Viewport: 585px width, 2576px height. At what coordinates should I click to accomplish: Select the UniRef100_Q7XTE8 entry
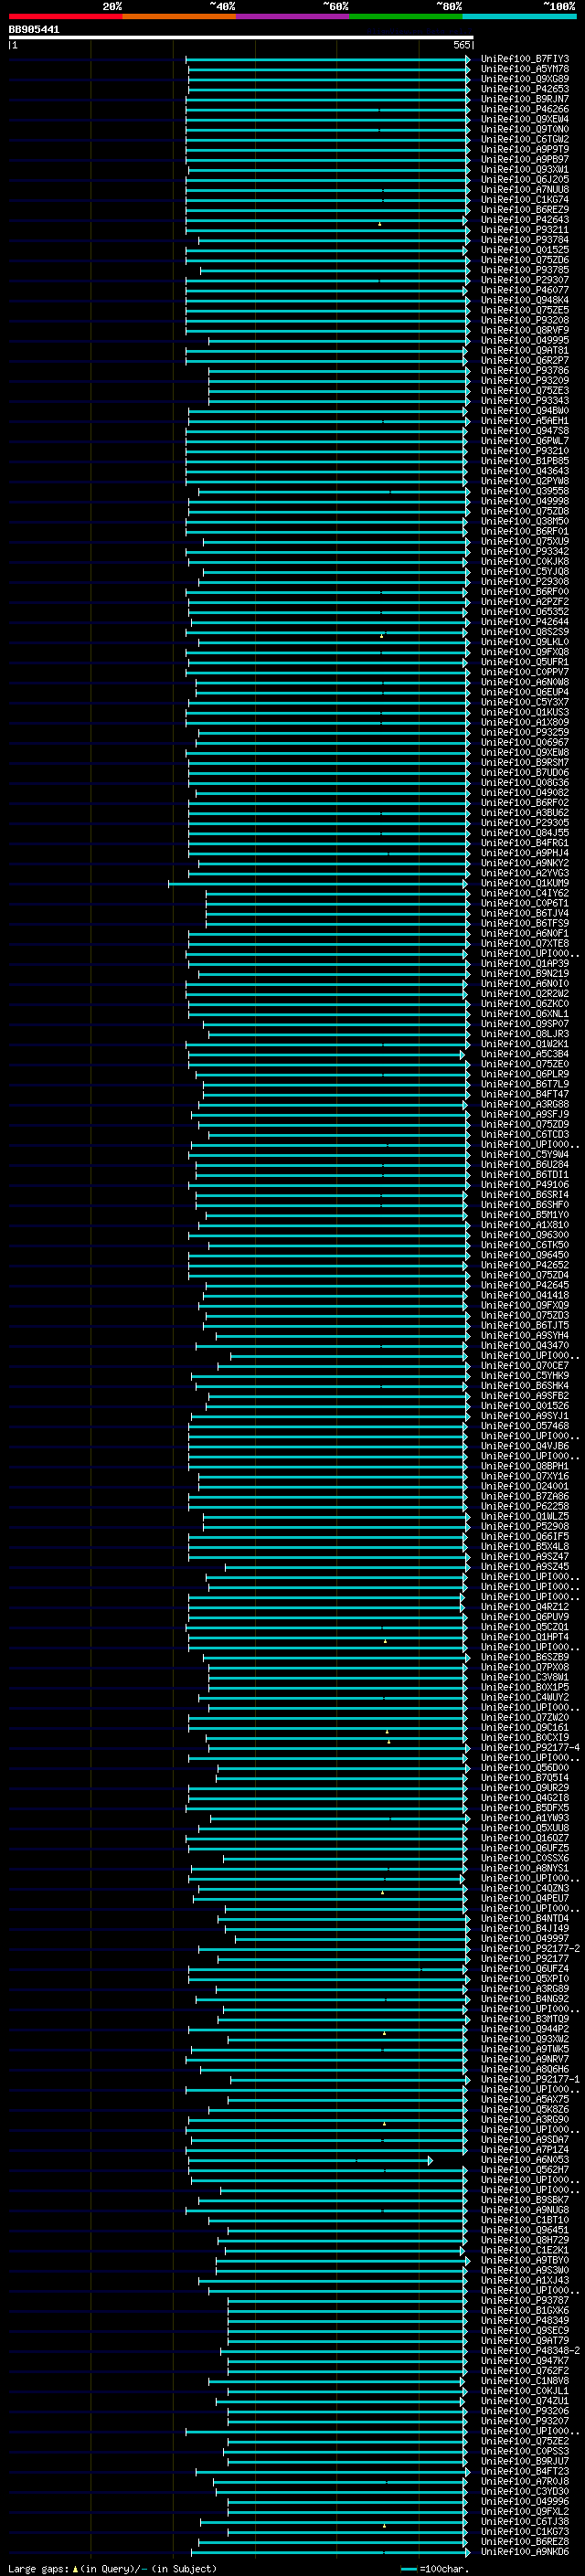coord(525,944)
